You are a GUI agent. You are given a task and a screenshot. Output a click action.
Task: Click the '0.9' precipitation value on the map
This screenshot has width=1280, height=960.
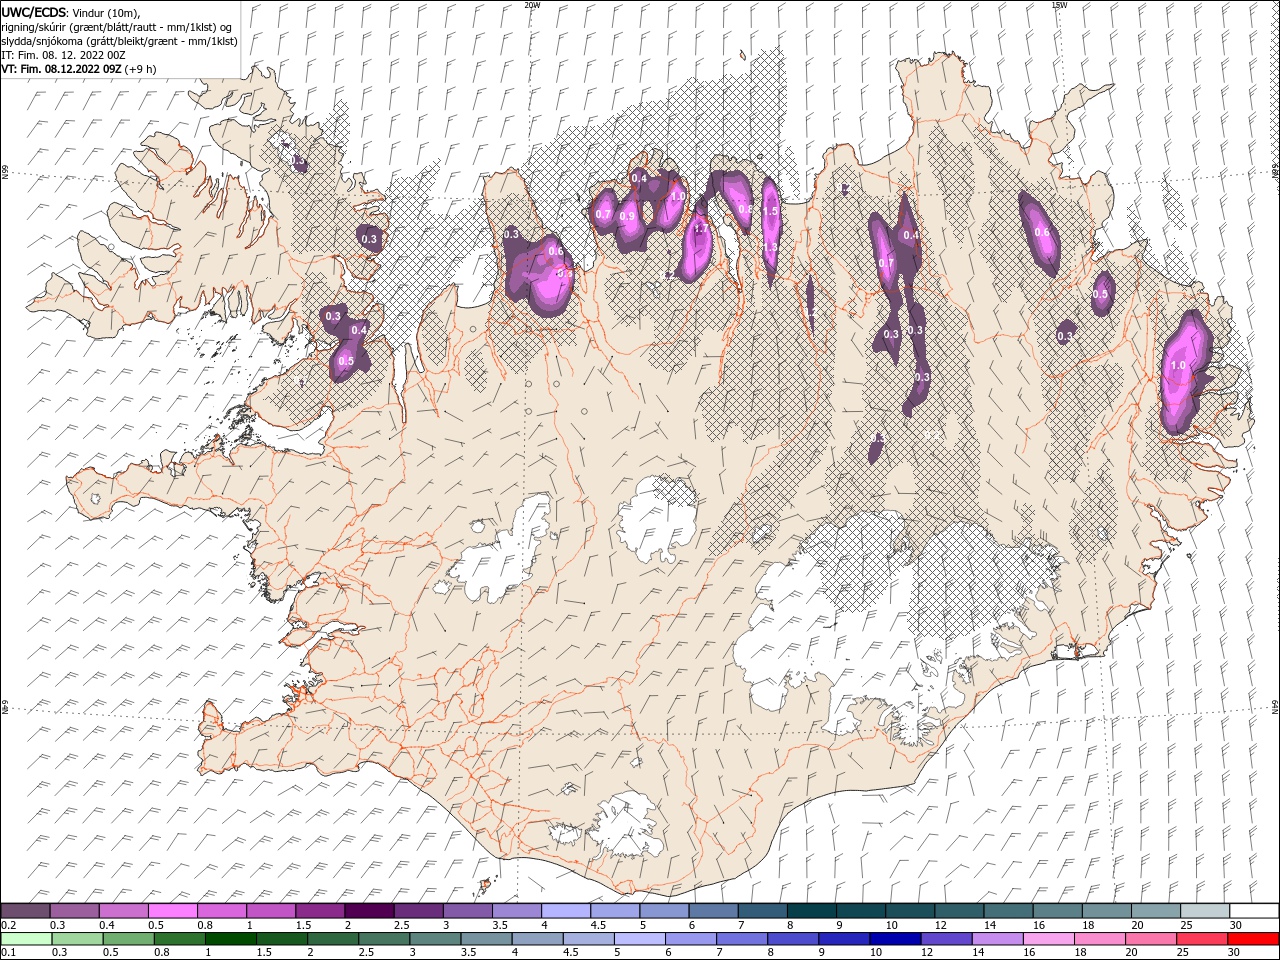627,216
